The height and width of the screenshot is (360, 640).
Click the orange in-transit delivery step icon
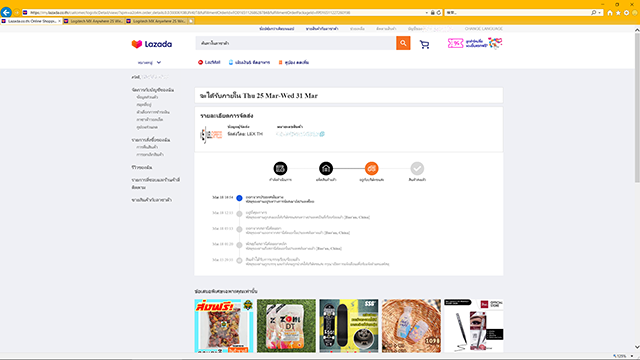tap(371, 168)
